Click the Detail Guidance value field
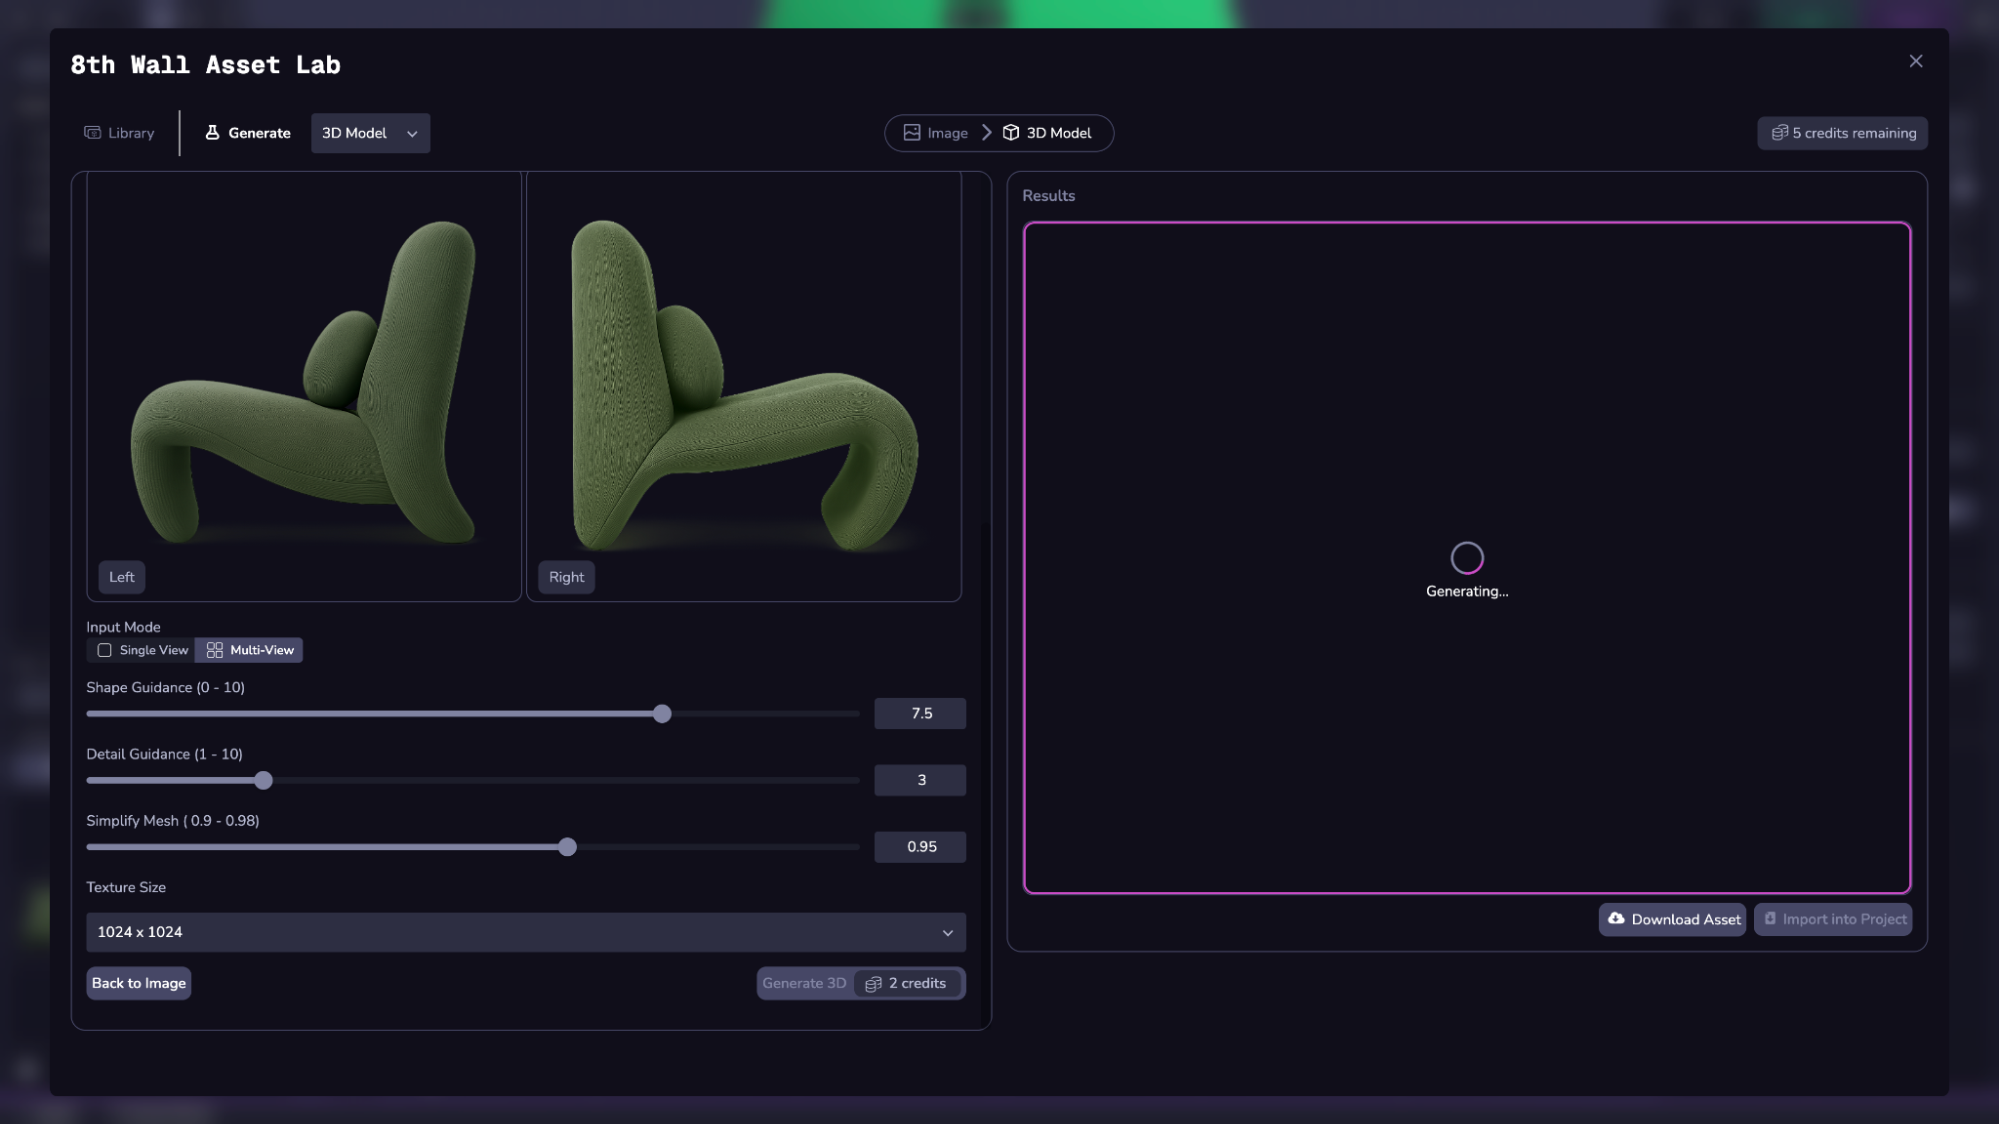 (920, 780)
